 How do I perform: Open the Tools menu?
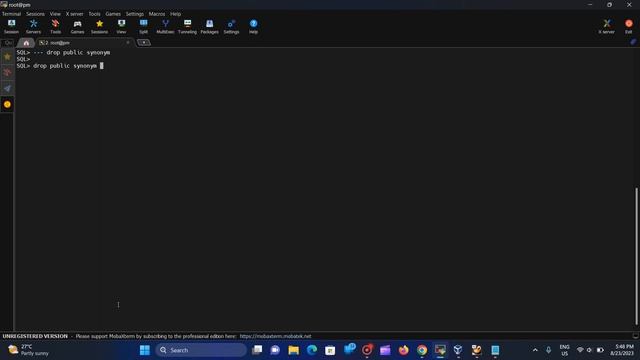tap(94, 14)
